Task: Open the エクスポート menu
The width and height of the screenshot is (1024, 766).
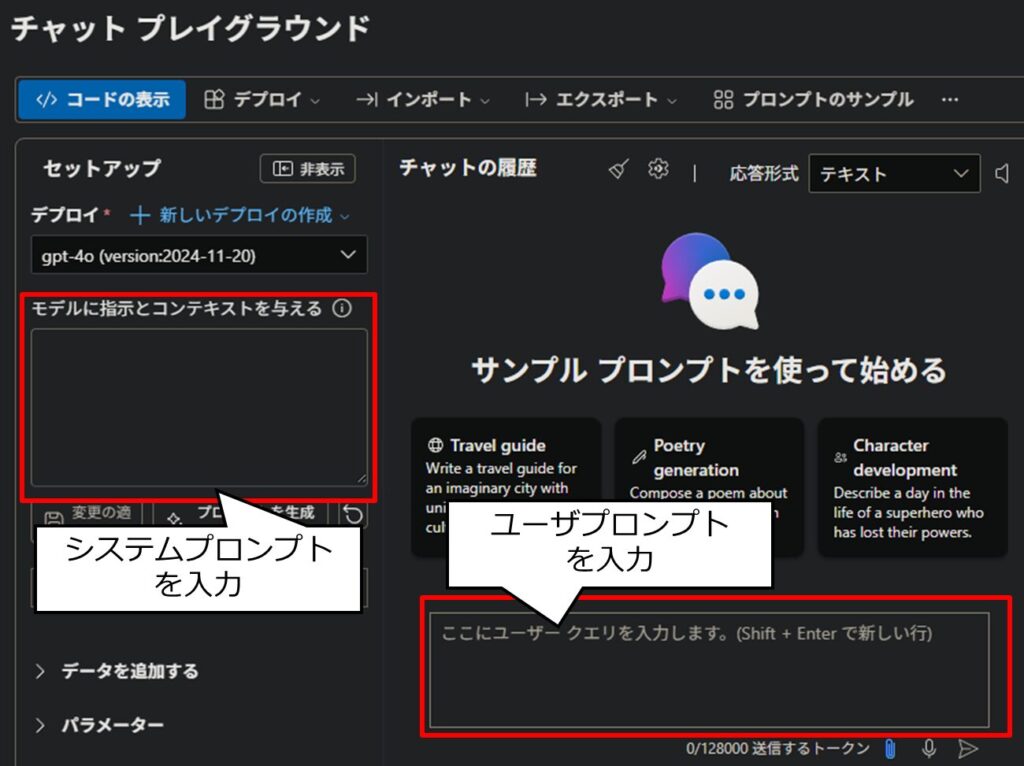Action: [x=601, y=100]
